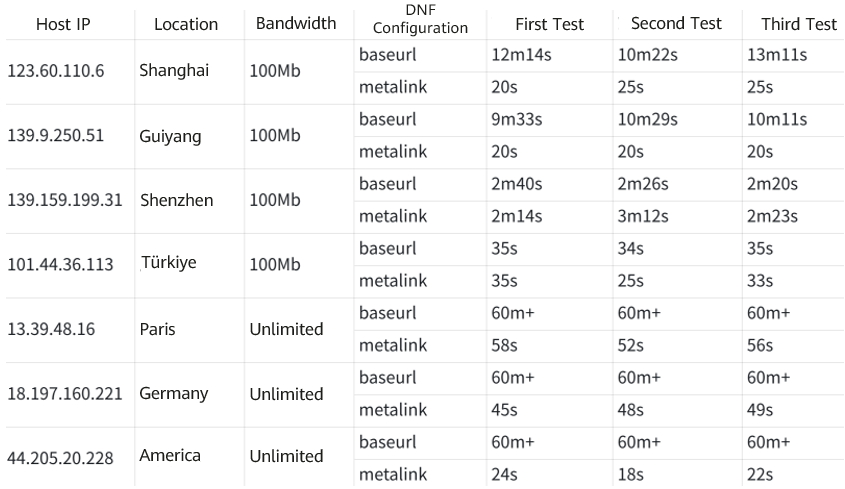Click the DNF Configuration column header
Image resolution: width=845 pixels, height=489 pixels.
tap(420, 21)
